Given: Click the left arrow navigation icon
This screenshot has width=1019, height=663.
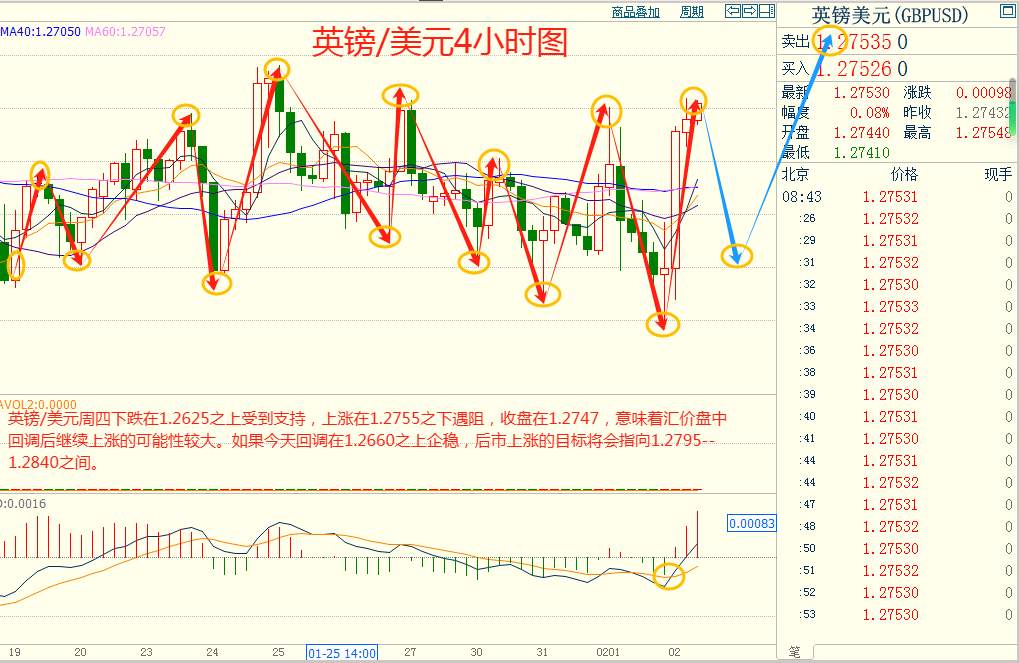Looking at the screenshot, I should pos(733,10).
